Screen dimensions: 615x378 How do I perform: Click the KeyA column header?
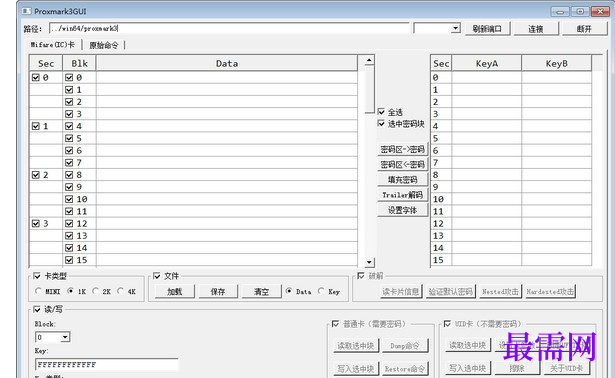pos(487,64)
